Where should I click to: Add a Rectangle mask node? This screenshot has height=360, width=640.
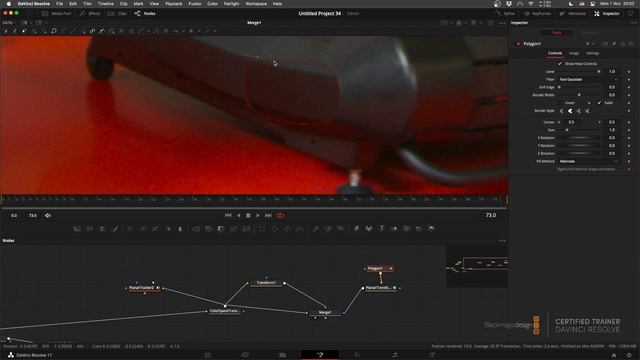click(262, 229)
